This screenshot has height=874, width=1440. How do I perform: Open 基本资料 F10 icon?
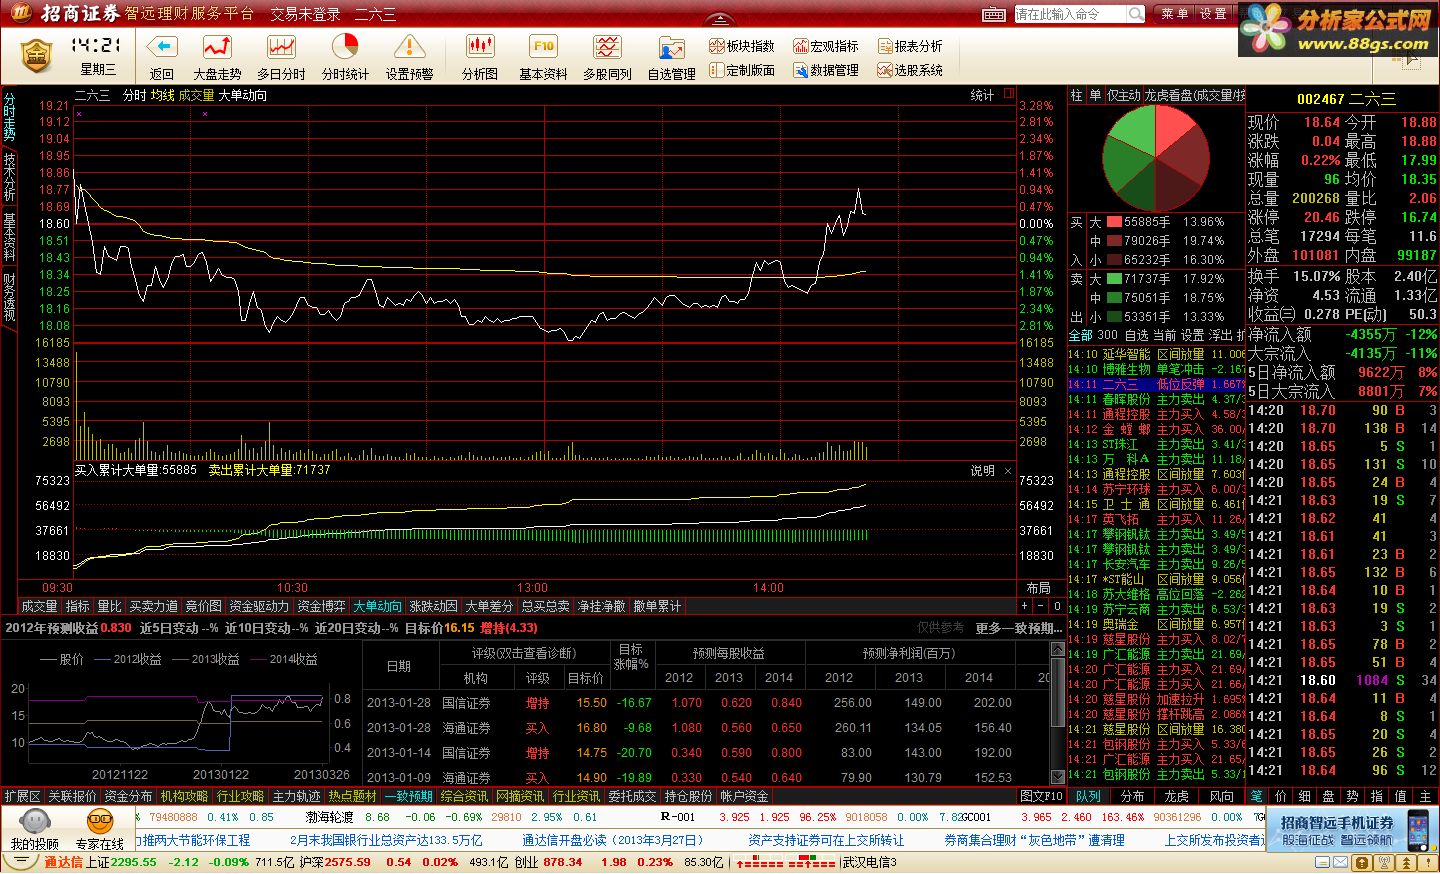[x=543, y=47]
